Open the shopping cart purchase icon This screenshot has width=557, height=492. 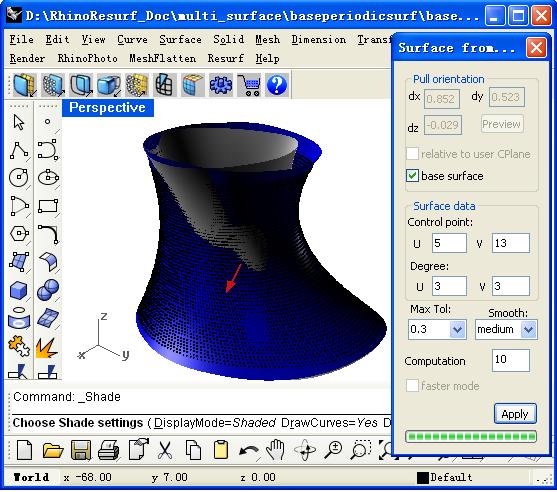[x=249, y=85]
